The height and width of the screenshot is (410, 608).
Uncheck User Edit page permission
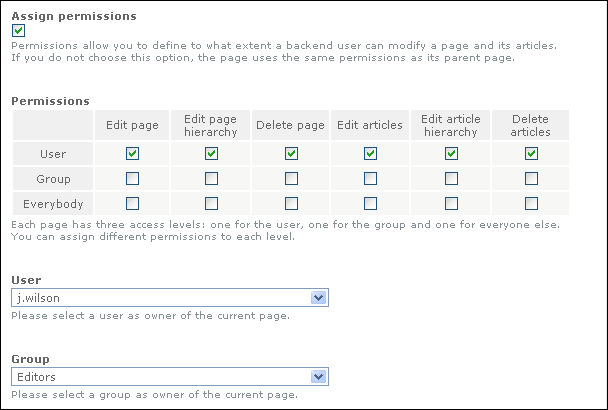(132, 153)
